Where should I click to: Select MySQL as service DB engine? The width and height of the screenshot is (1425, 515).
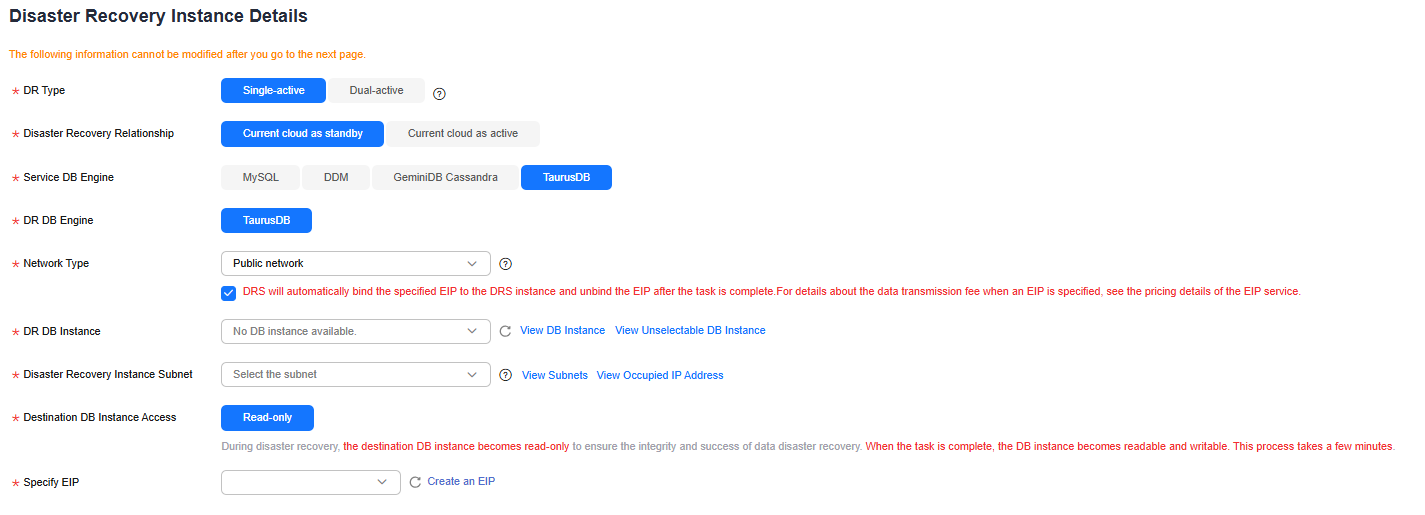click(x=260, y=178)
